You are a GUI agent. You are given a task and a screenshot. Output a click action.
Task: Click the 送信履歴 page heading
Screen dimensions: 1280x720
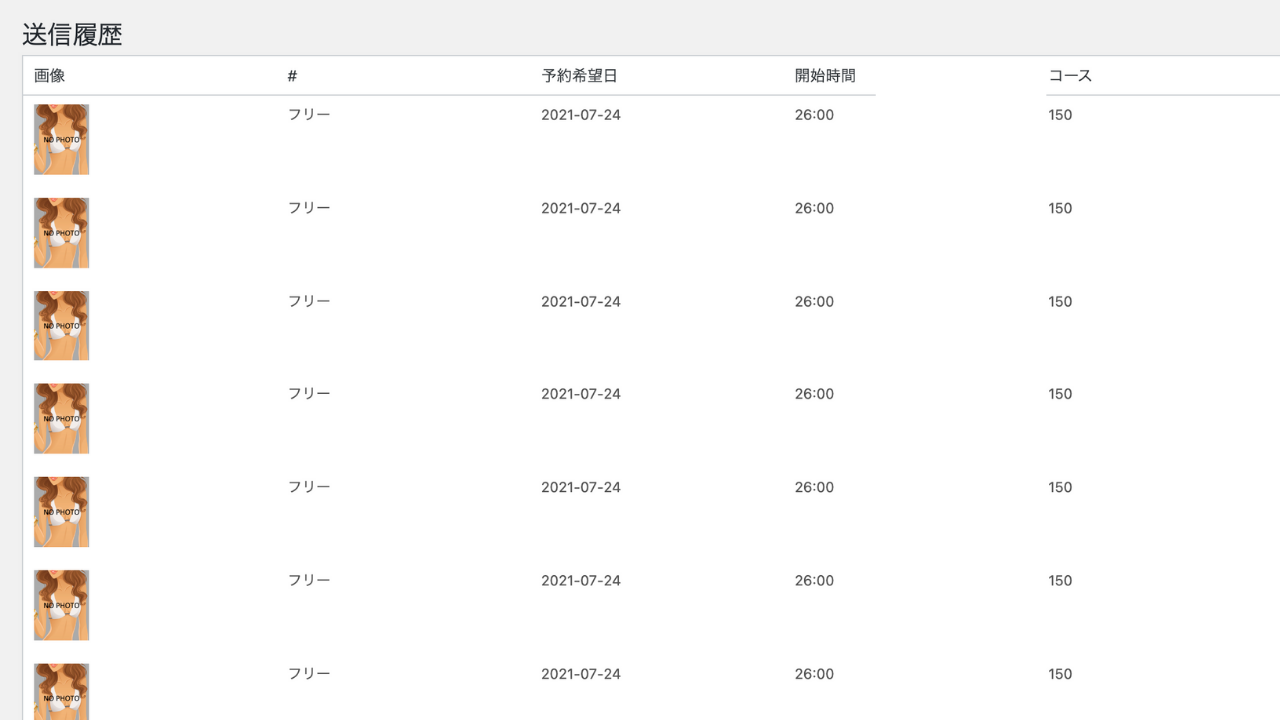pos(72,35)
